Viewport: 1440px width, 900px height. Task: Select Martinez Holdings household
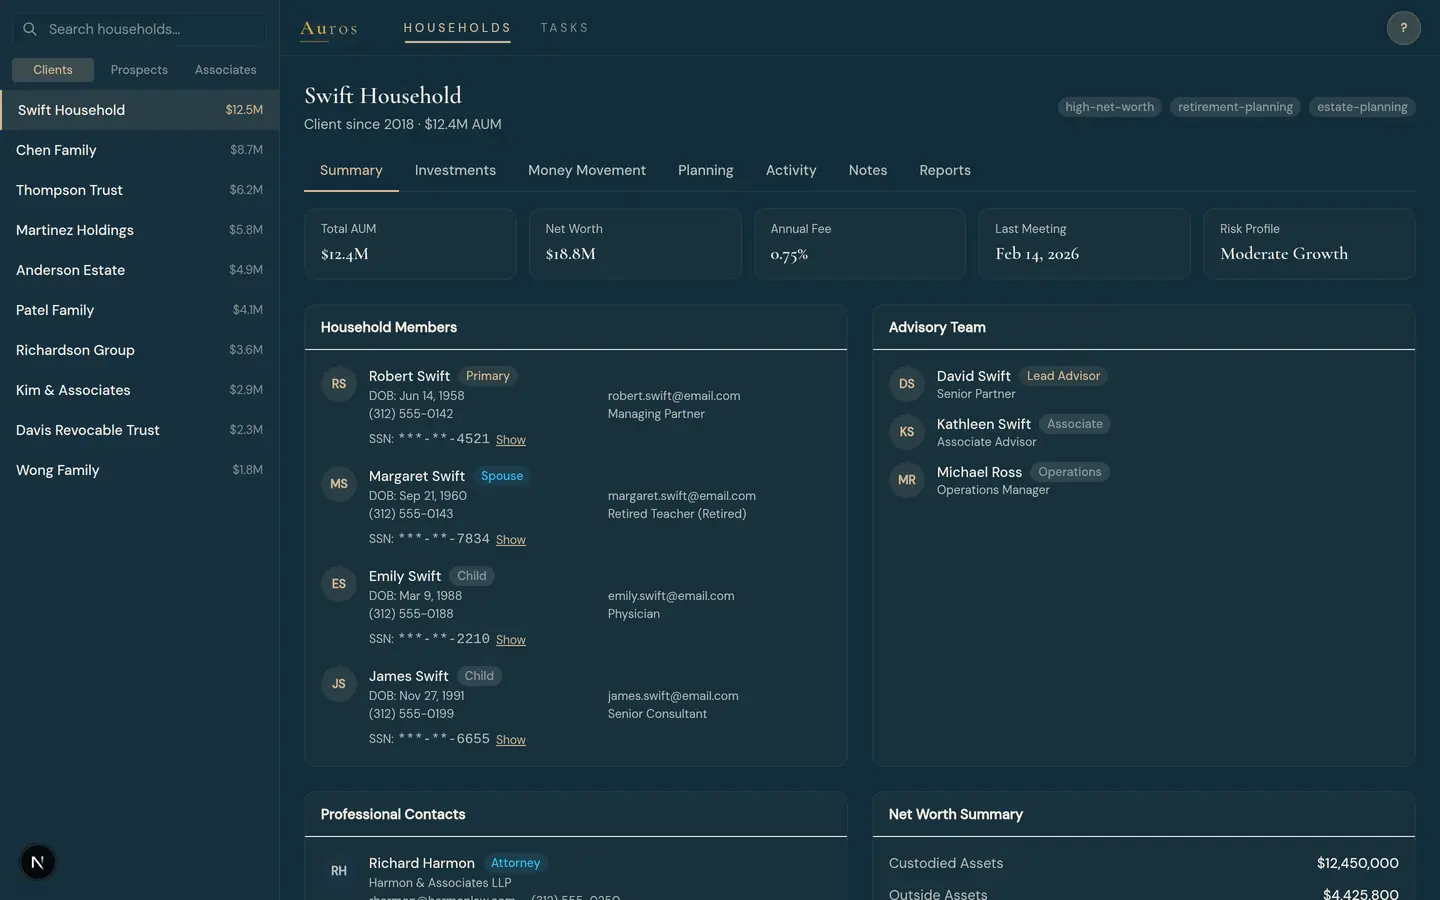pos(140,230)
